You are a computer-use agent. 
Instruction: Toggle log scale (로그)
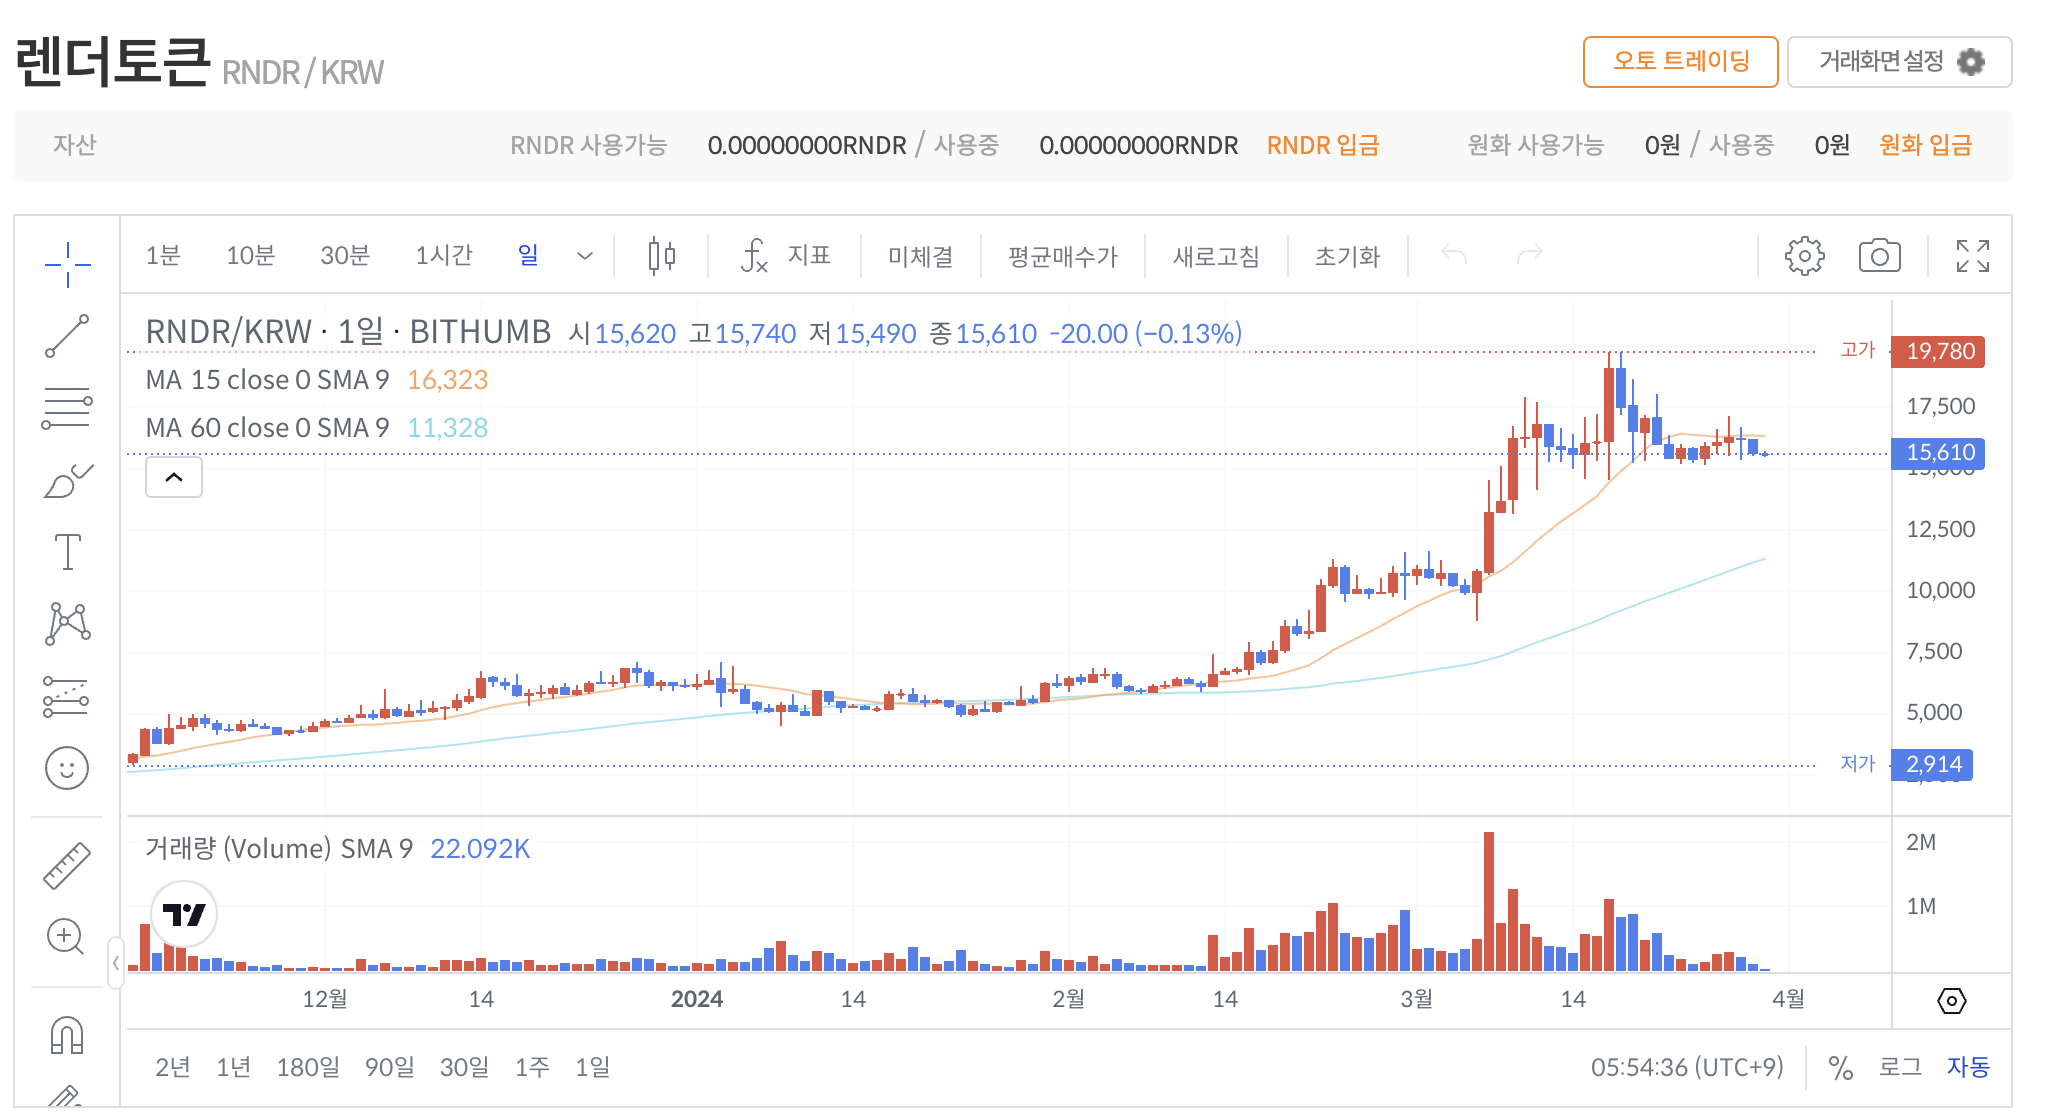[x=1900, y=1067]
